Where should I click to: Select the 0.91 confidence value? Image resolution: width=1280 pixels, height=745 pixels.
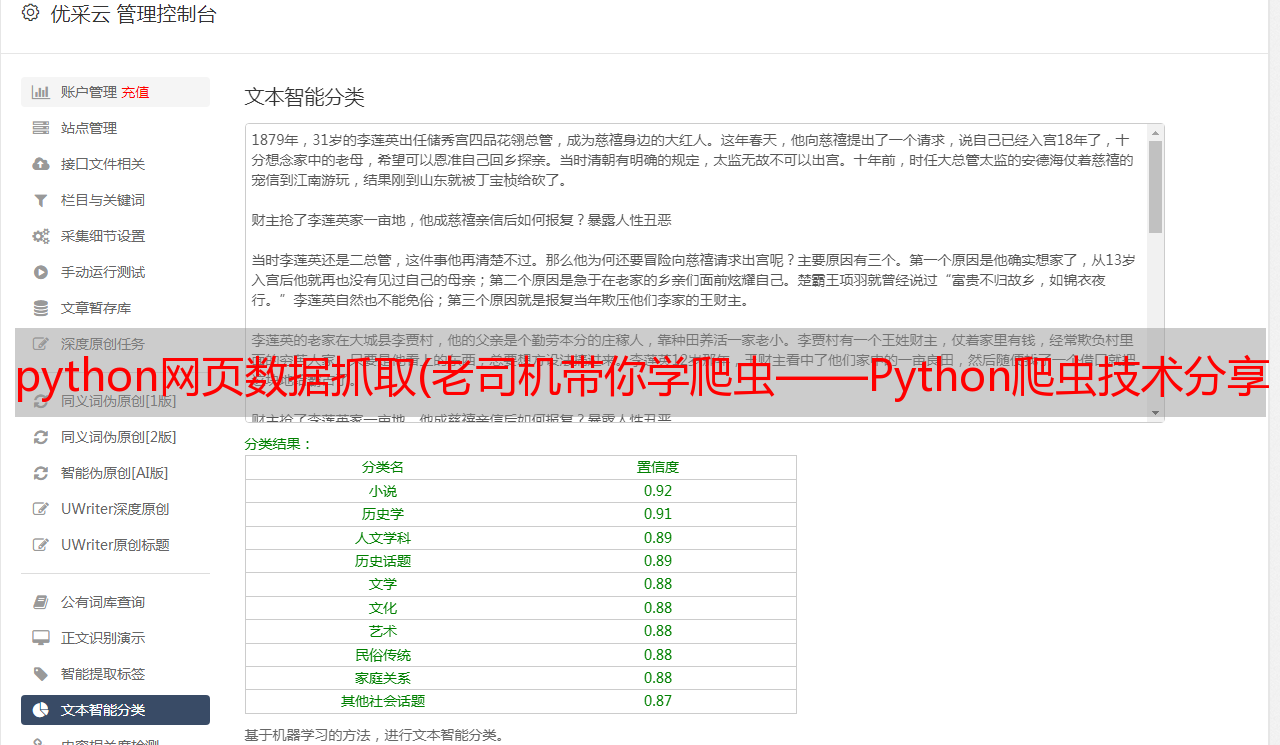coord(658,514)
